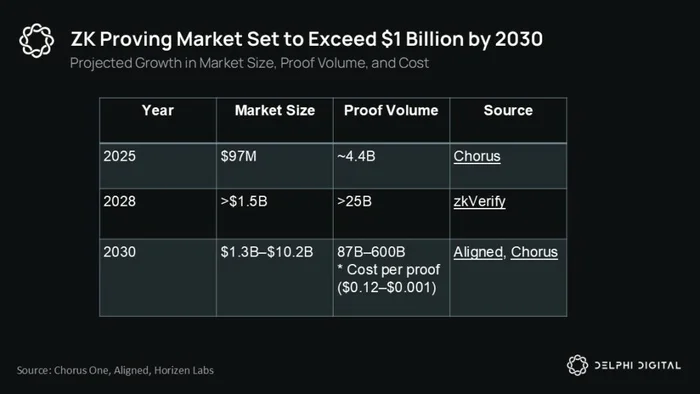The image size is (700, 394).
Task: Open the Chorus link in 2030 row
Action: click(534, 252)
